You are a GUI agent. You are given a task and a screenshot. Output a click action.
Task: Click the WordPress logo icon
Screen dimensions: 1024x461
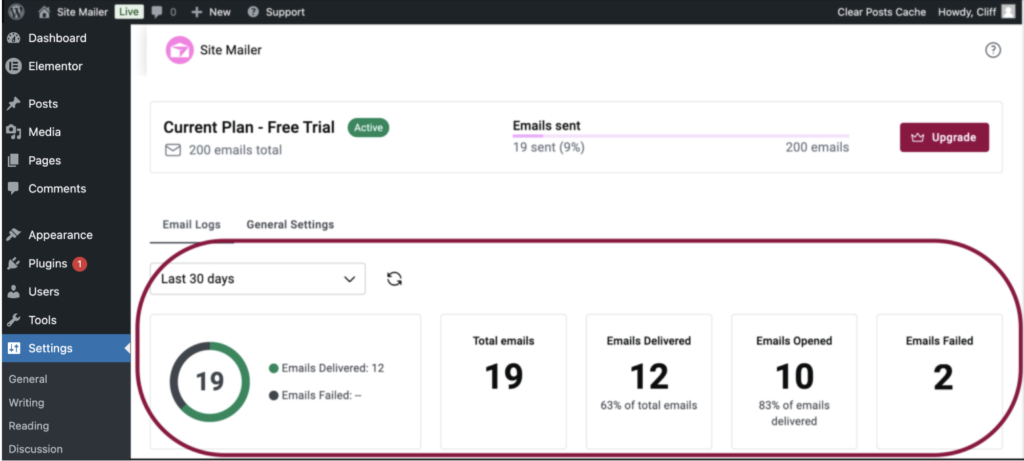click(14, 12)
